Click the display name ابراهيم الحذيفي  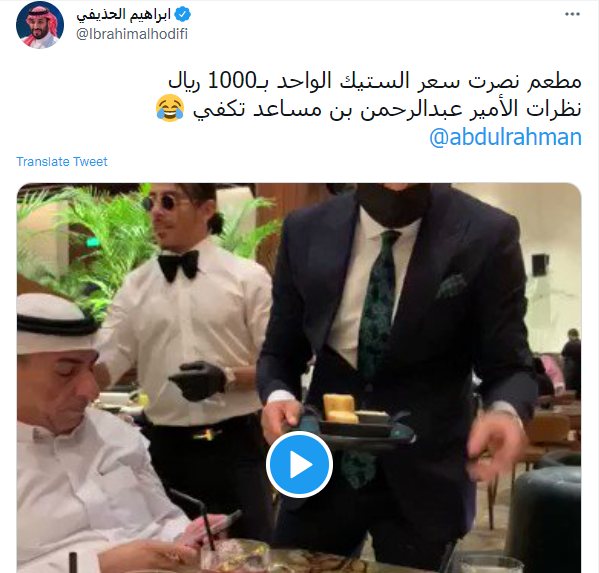(x=123, y=15)
